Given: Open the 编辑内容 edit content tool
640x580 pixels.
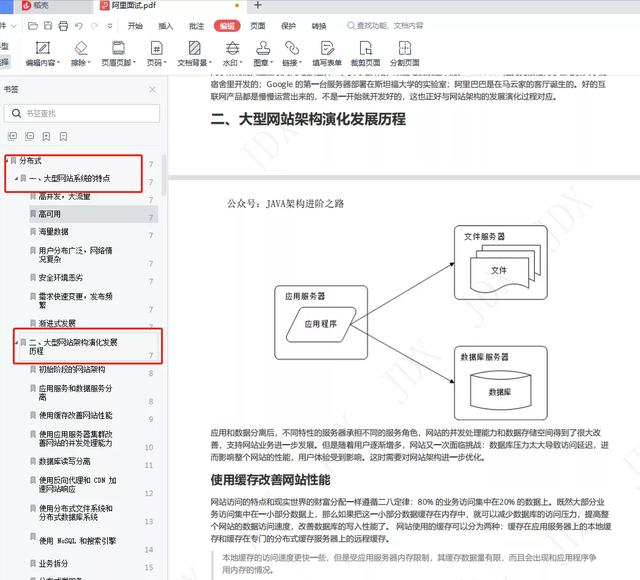Looking at the screenshot, I should click(x=42, y=53).
